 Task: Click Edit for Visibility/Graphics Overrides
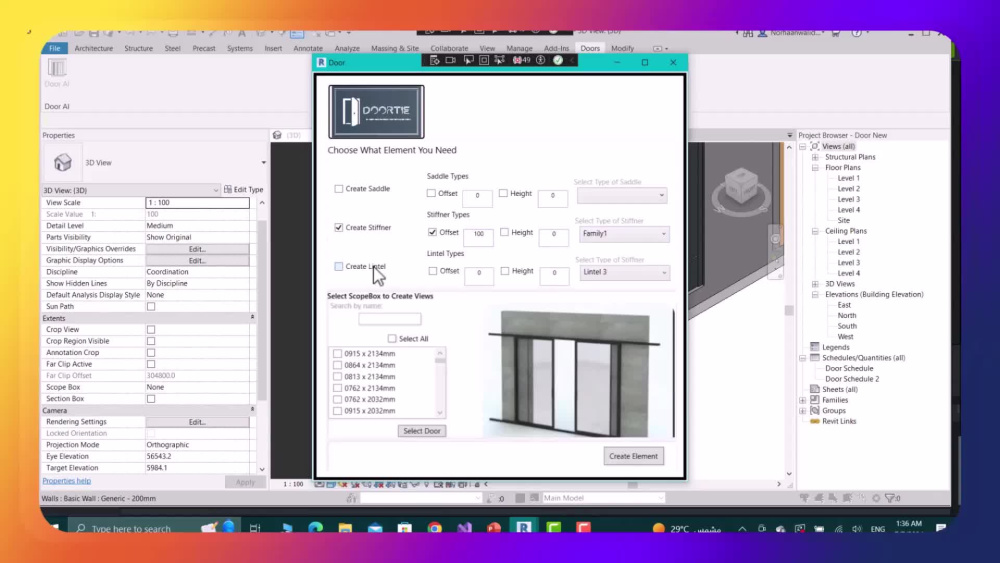click(x=197, y=249)
